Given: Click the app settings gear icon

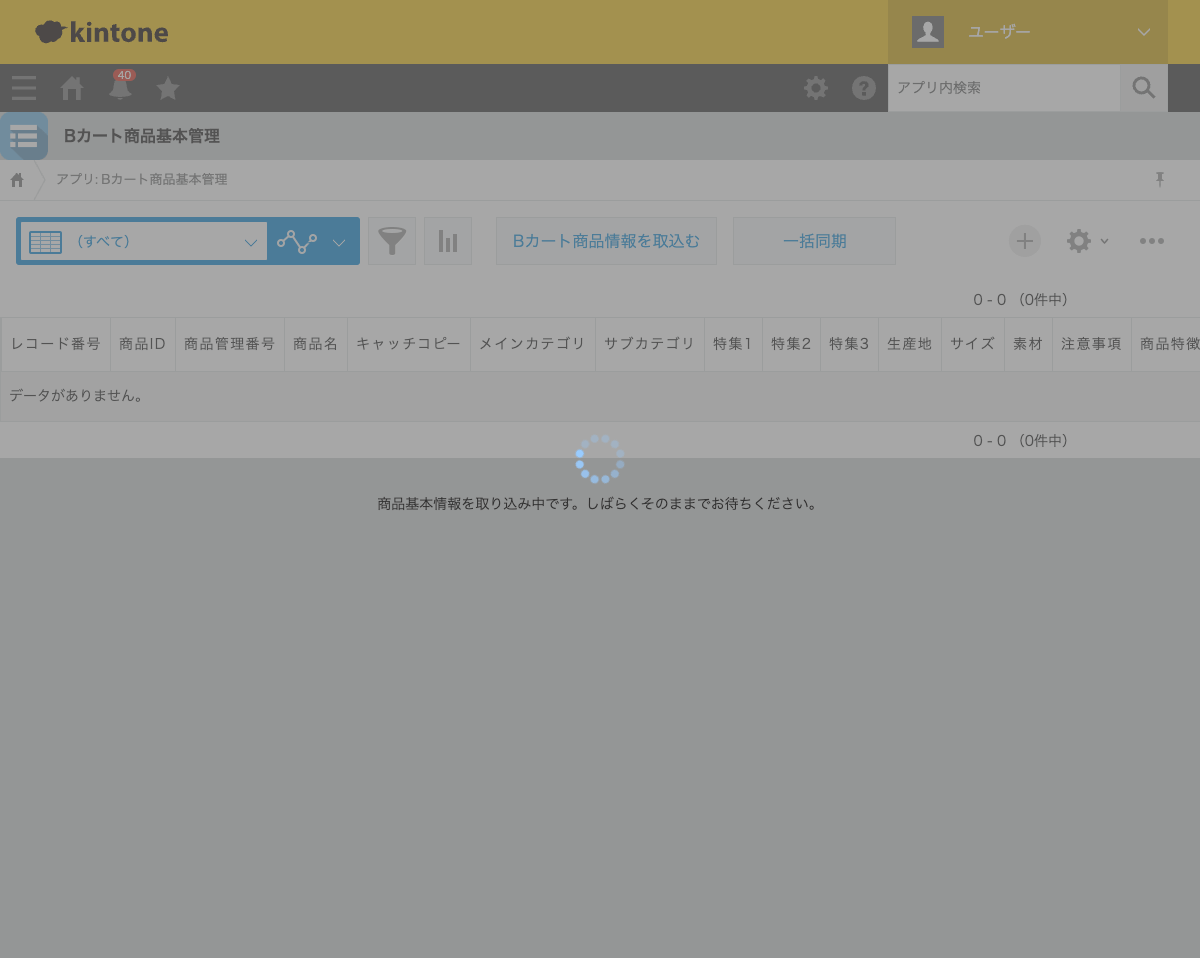Looking at the screenshot, I should coord(1079,240).
